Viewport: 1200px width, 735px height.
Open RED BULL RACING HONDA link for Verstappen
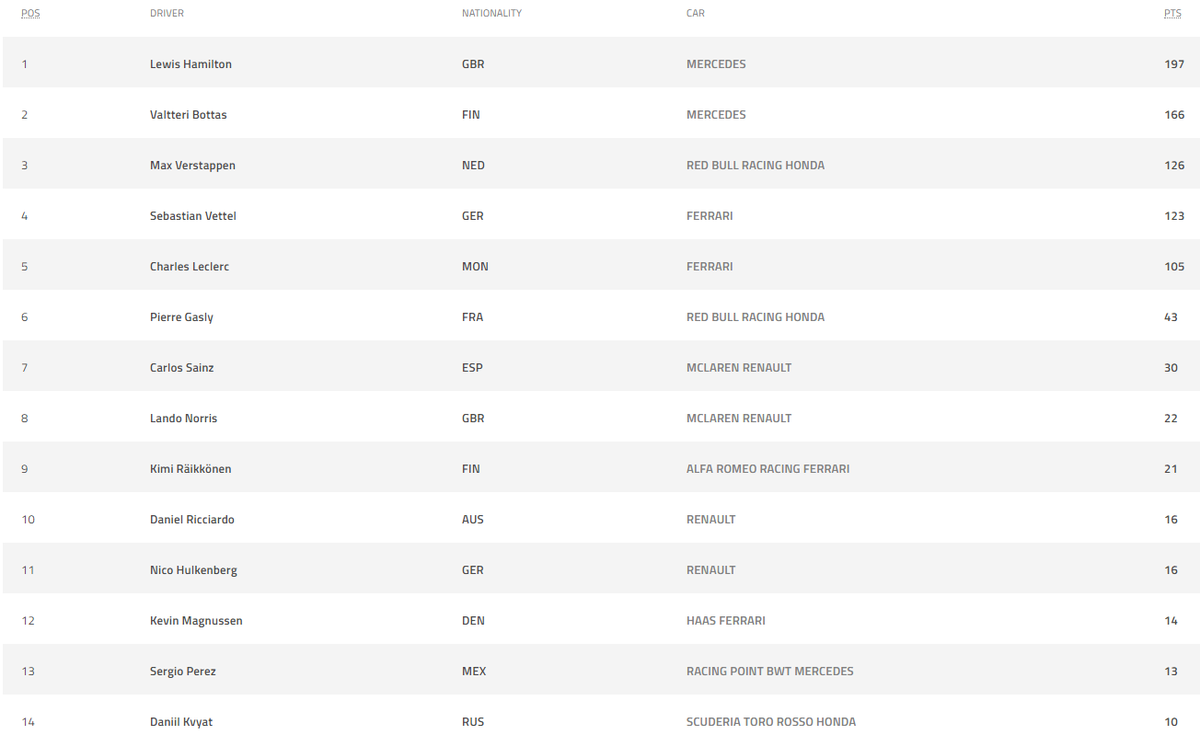point(755,166)
